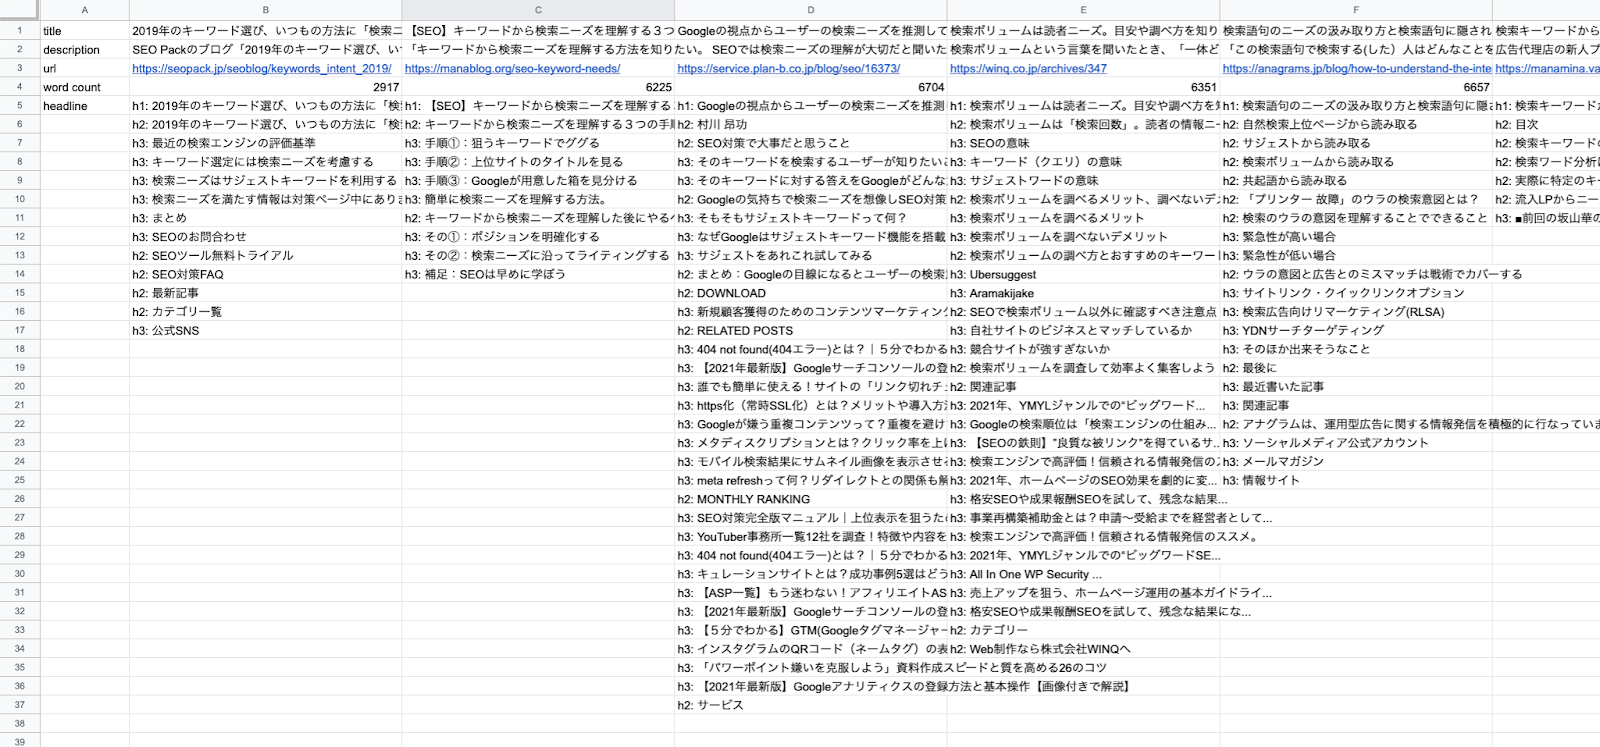Viewport: 1600px width, 747px height.
Task: Select the word count value 2917
Action: (x=266, y=87)
